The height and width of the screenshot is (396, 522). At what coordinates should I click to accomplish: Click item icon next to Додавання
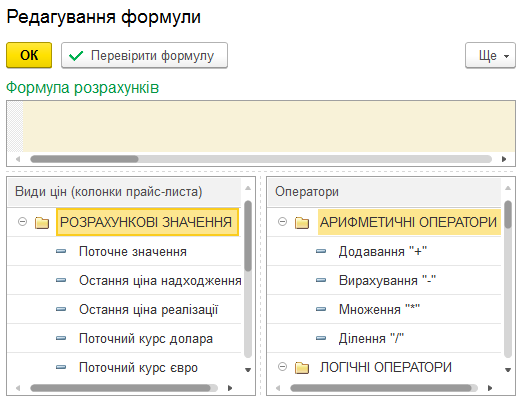(321, 251)
